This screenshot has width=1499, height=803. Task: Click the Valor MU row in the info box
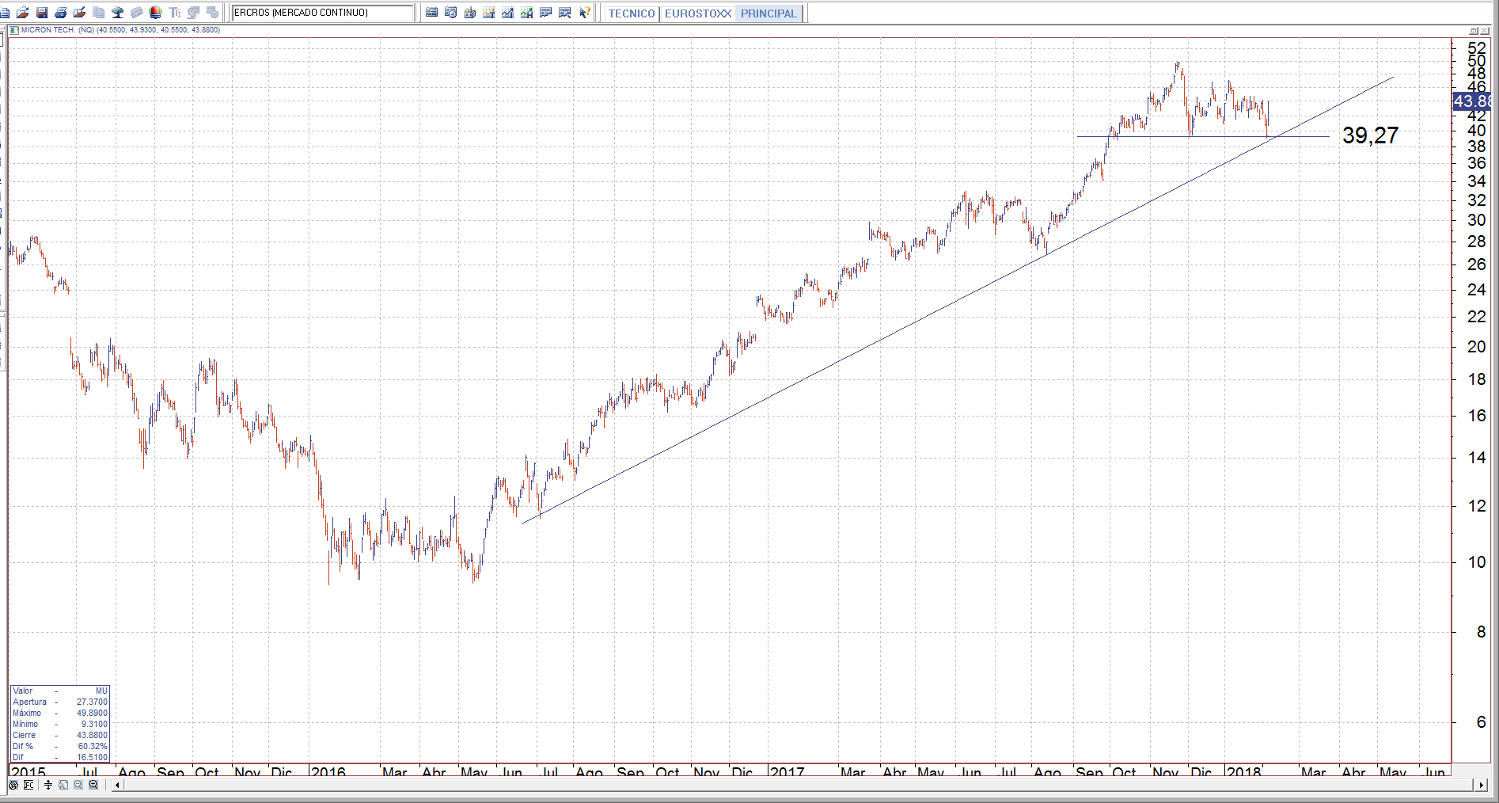tap(59, 691)
